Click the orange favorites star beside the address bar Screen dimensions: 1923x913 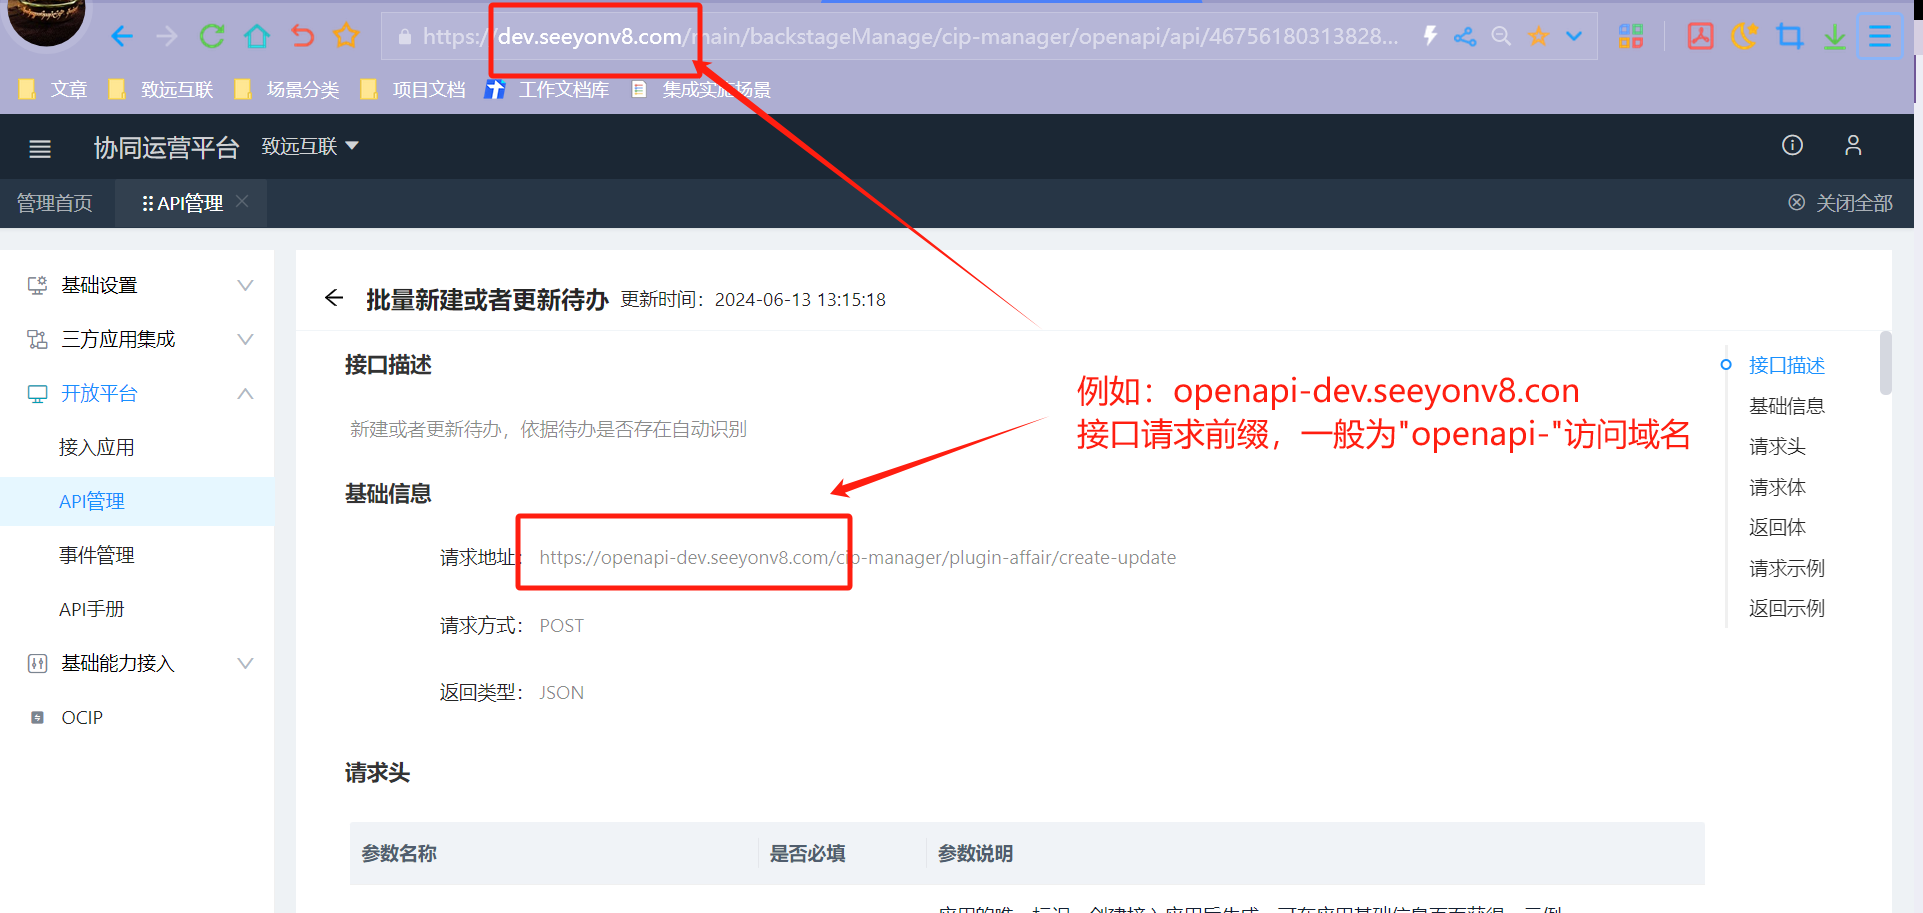point(346,36)
